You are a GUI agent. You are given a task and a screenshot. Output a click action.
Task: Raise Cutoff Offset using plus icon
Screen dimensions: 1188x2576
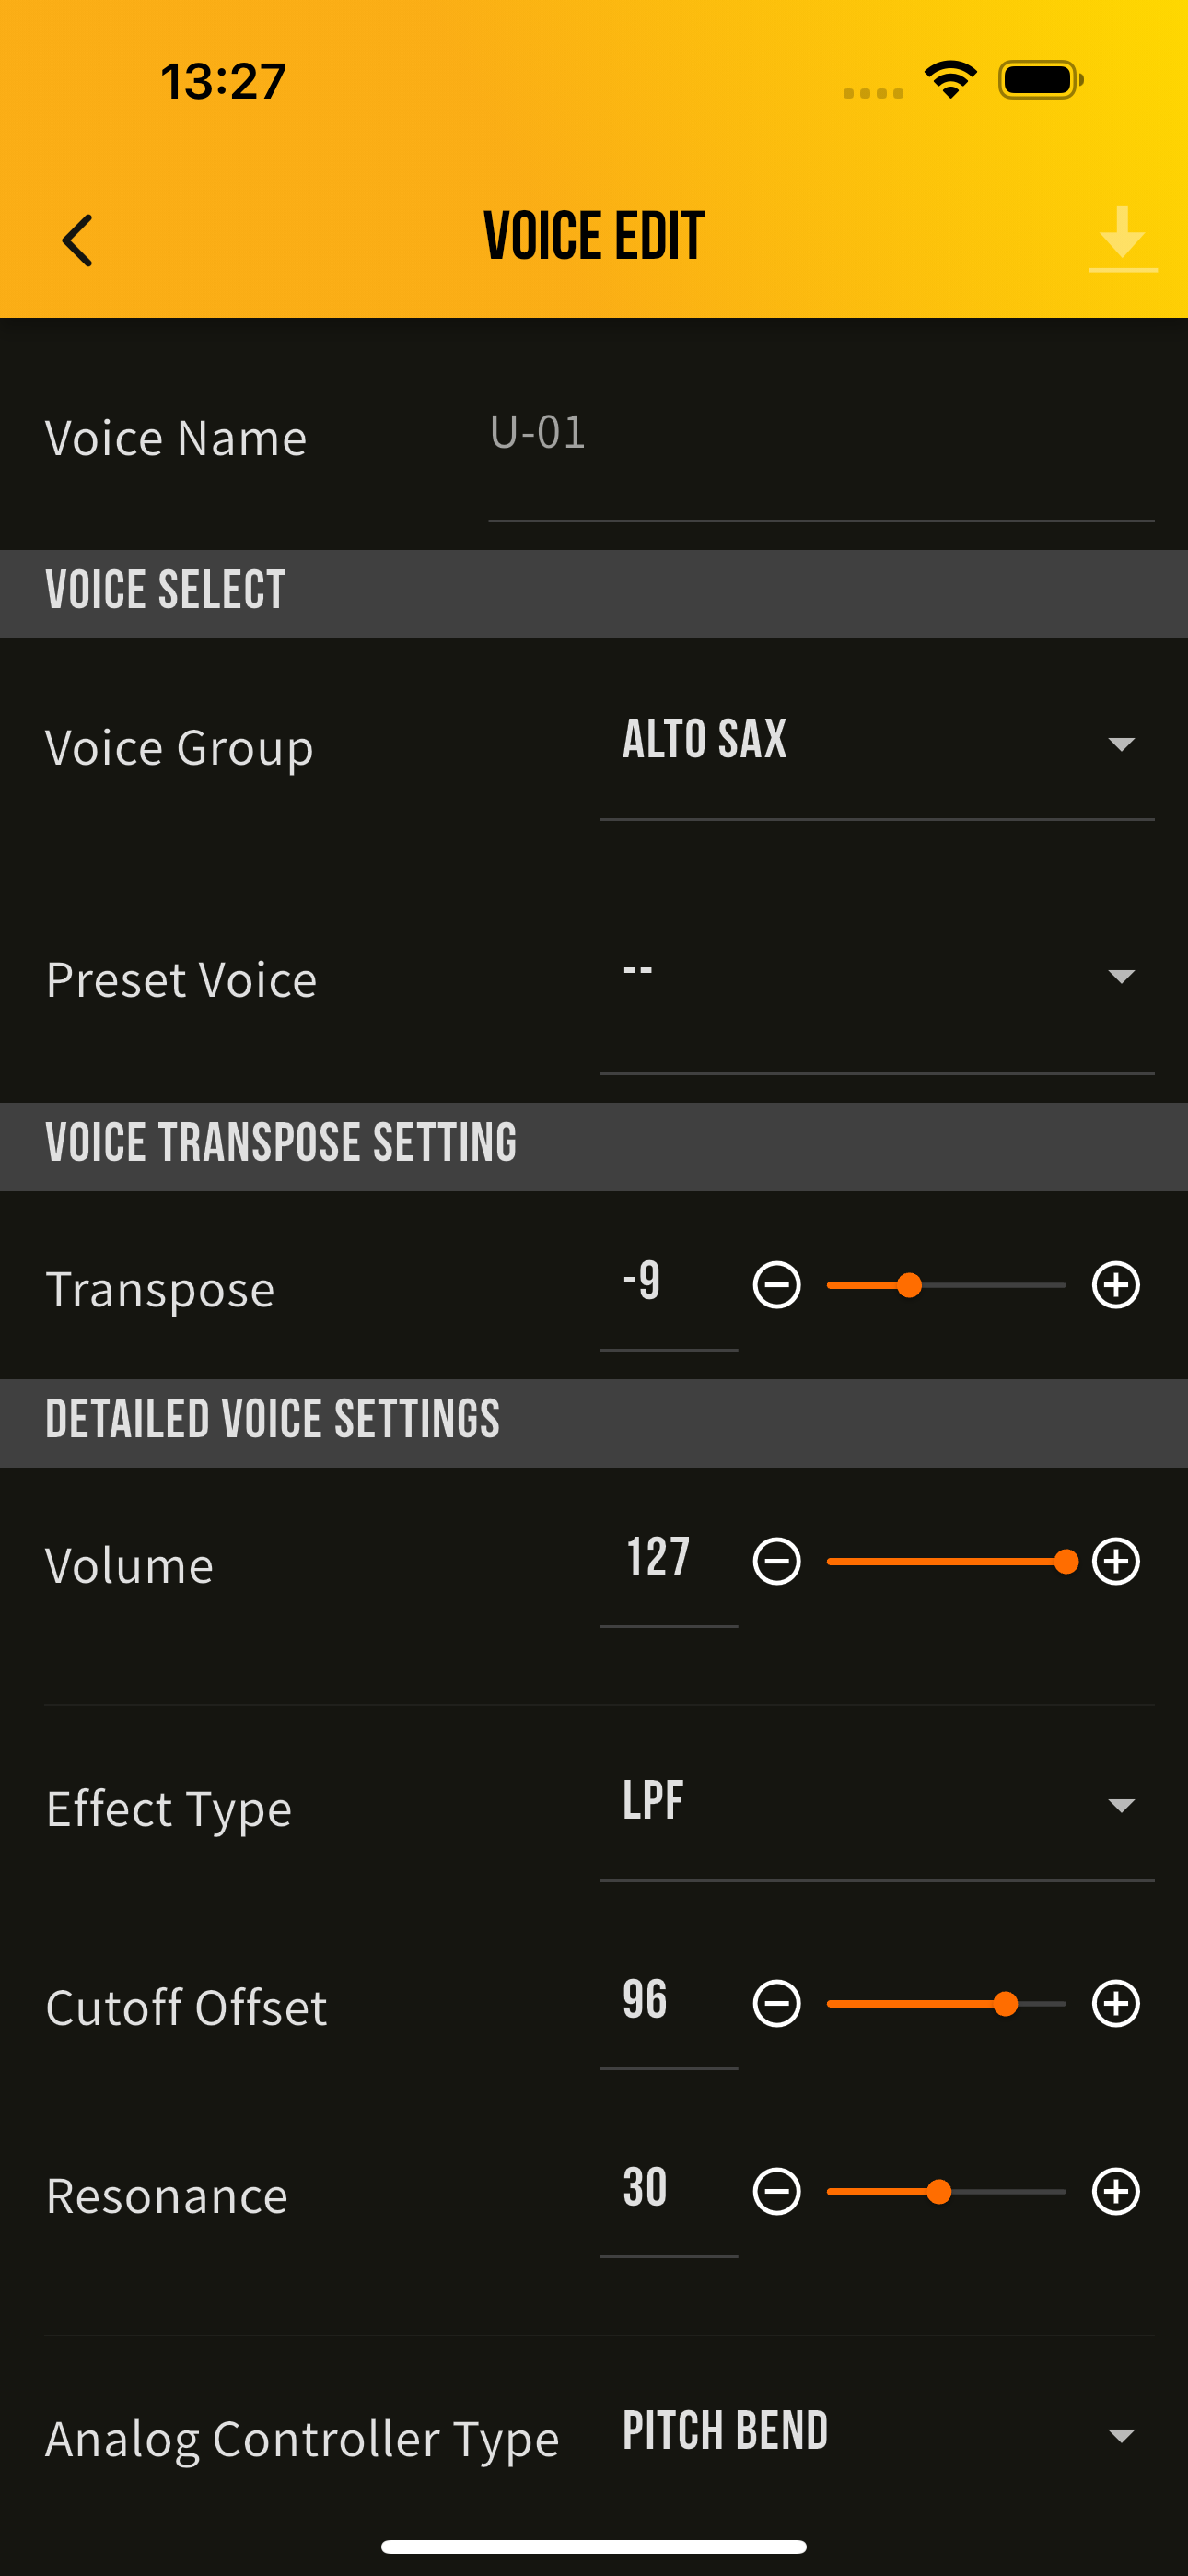point(1116,2003)
